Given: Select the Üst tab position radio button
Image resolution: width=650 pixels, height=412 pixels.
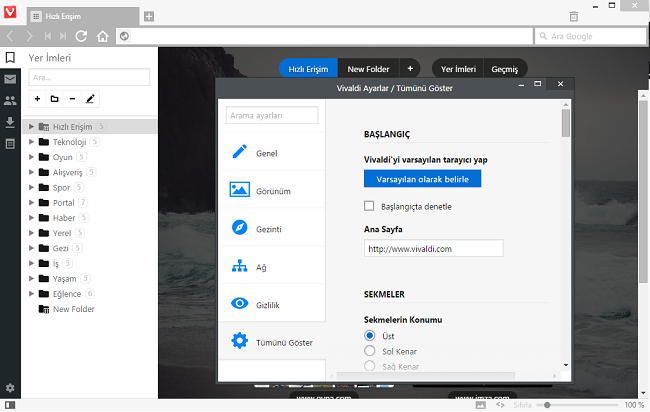Looking at the screenshot, I should coord(370,336).
